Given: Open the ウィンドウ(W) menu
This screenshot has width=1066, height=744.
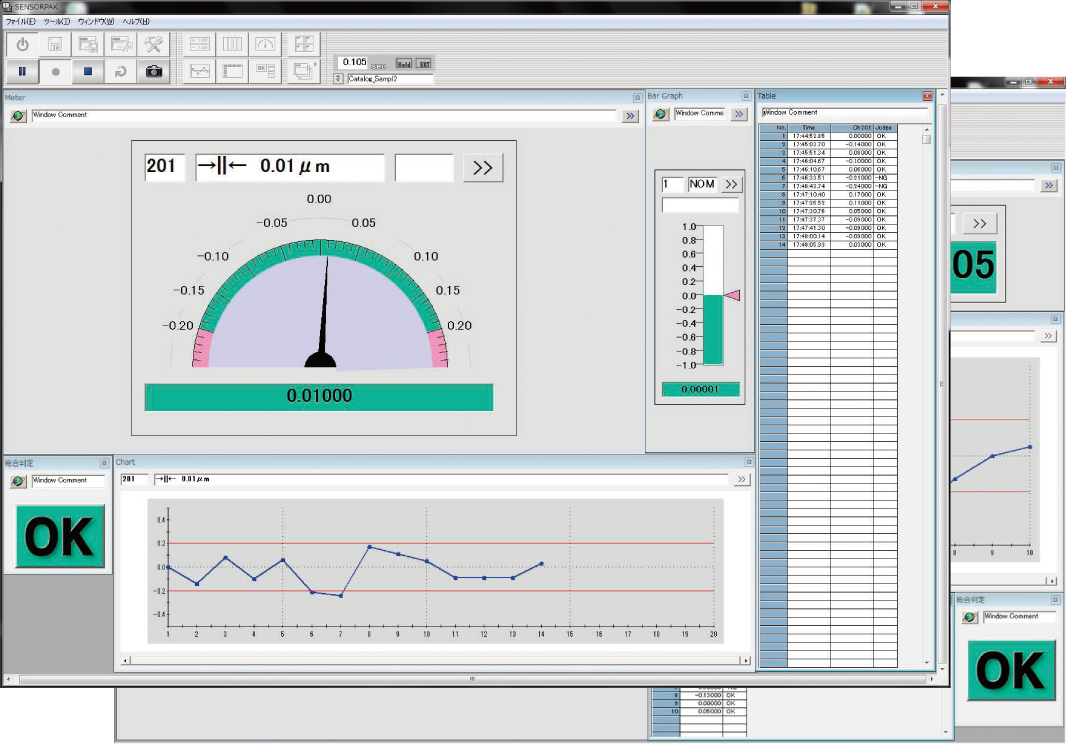Looking at the screenshot, I should pyautogui.click(x=96, y=22).
